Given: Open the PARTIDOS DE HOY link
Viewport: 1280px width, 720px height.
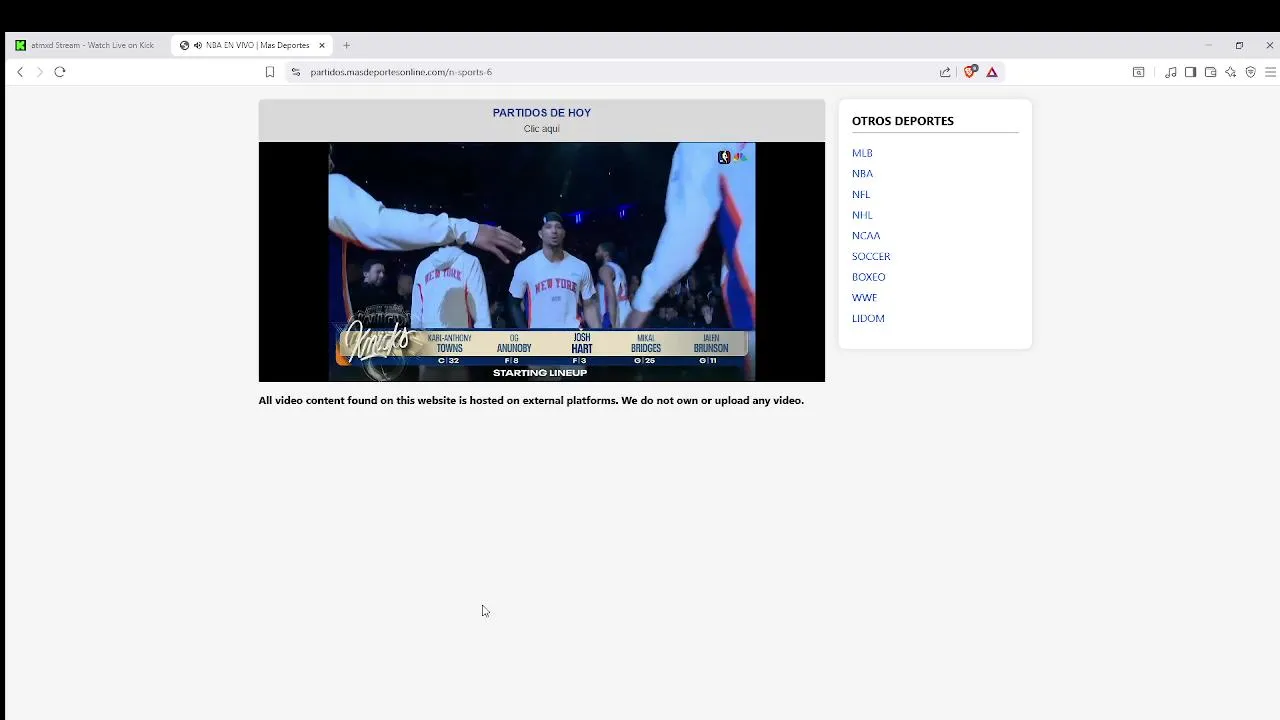Looking at the screenshot, I should pos(542,113).
